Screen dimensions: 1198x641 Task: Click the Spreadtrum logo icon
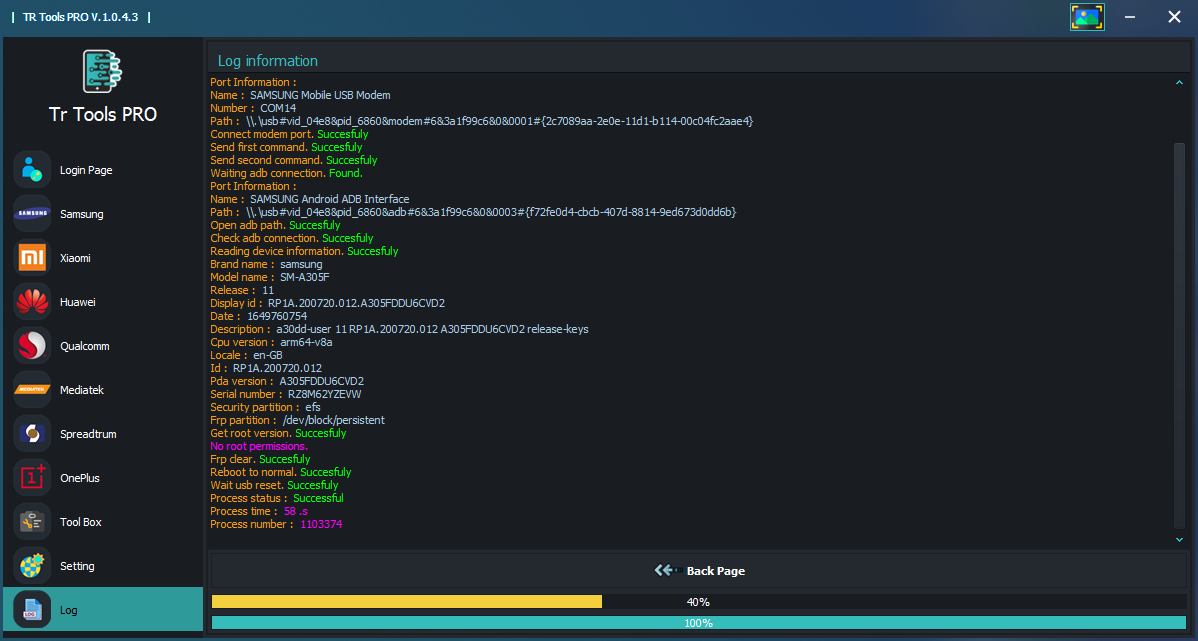point(32,434)
